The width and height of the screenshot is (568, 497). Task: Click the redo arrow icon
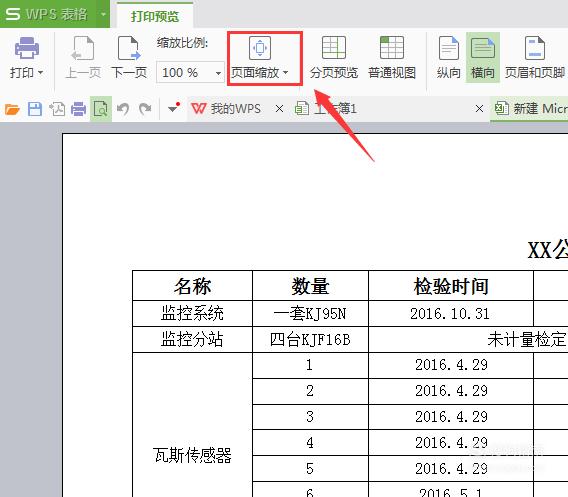[145, 109]
